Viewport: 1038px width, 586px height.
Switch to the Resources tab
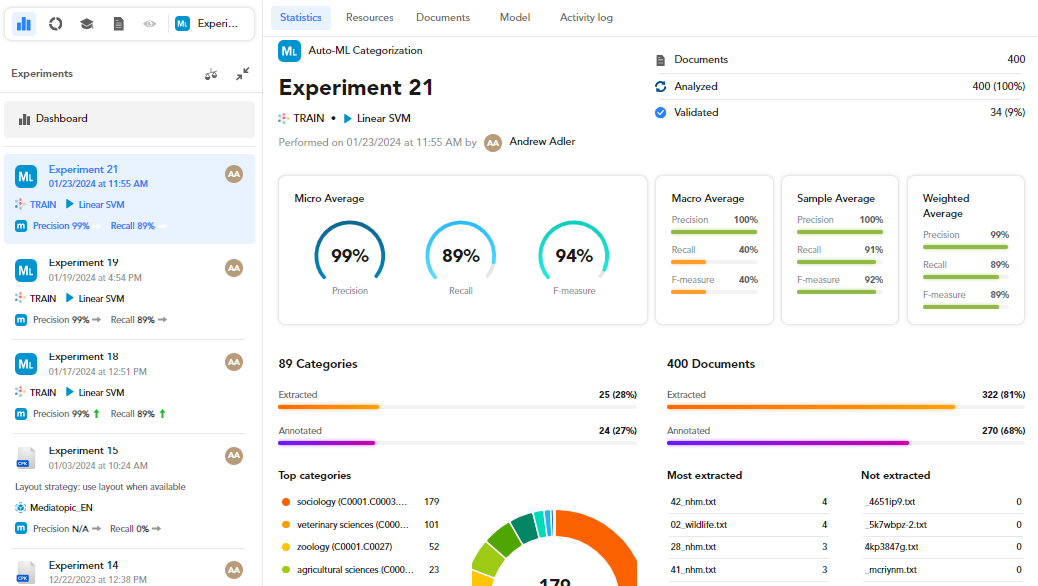[x=369, y=18]
